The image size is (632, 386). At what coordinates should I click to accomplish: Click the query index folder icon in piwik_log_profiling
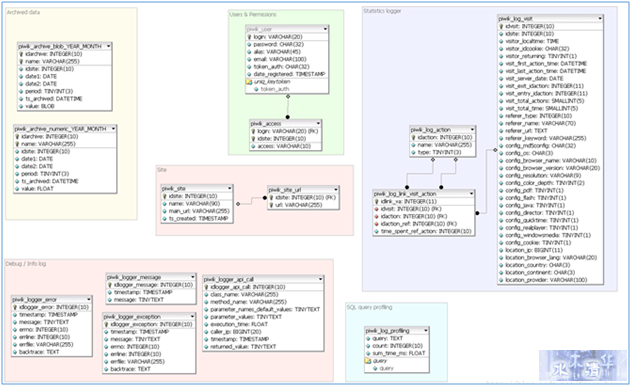pyautogui.click(x=368, y=361)
